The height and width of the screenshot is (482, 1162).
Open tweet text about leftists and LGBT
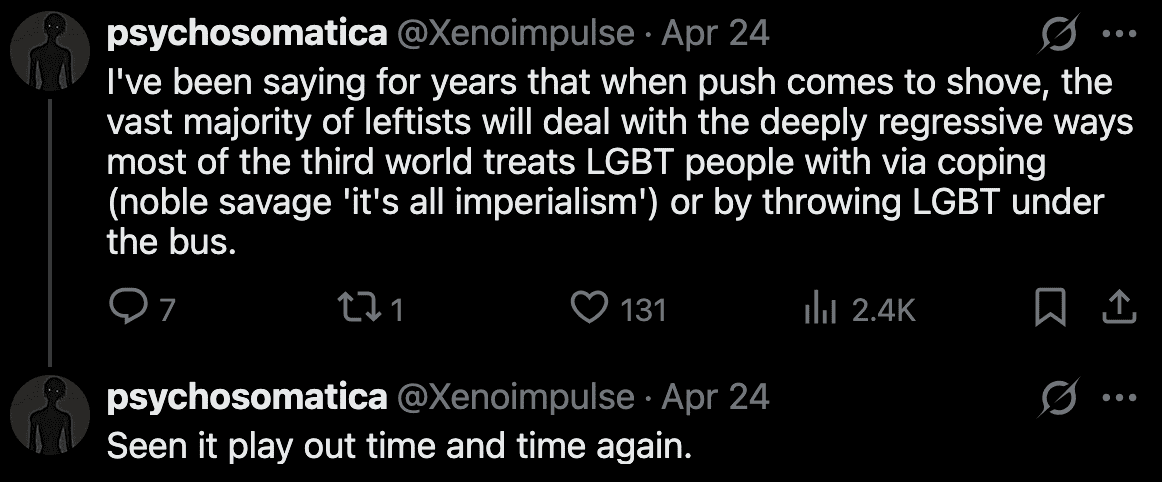pos(600,160)
